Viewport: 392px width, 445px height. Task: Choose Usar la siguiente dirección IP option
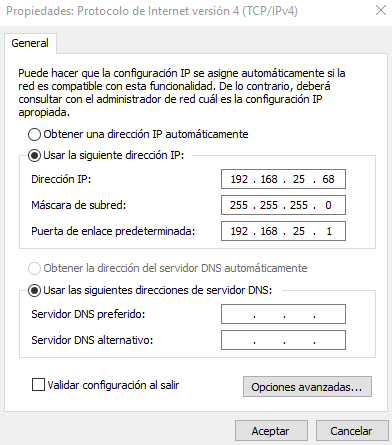click(x=34, y=156)
